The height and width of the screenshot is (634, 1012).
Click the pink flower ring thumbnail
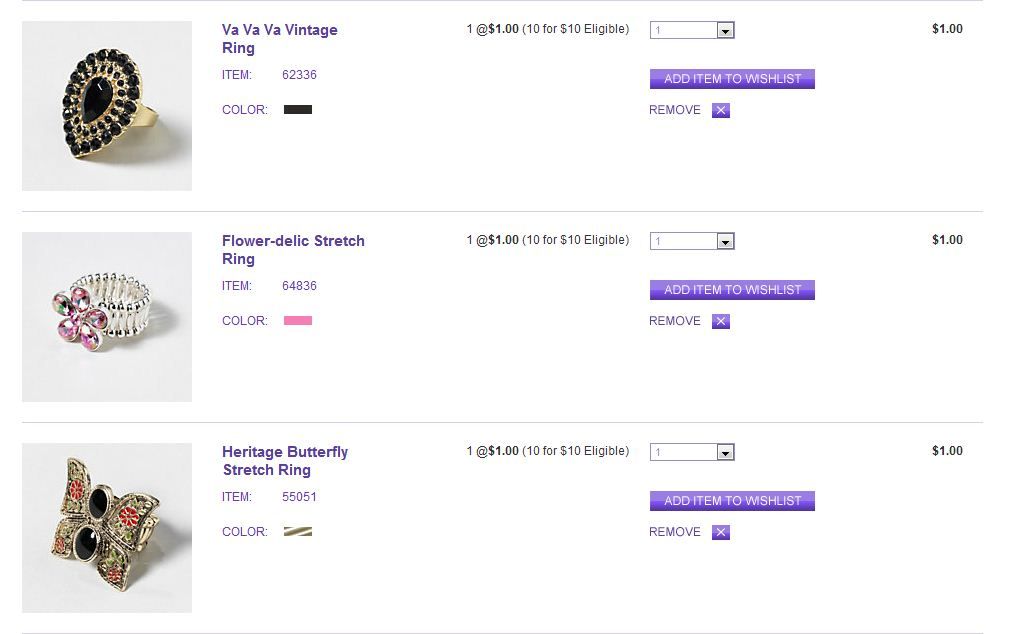(107, 317)
